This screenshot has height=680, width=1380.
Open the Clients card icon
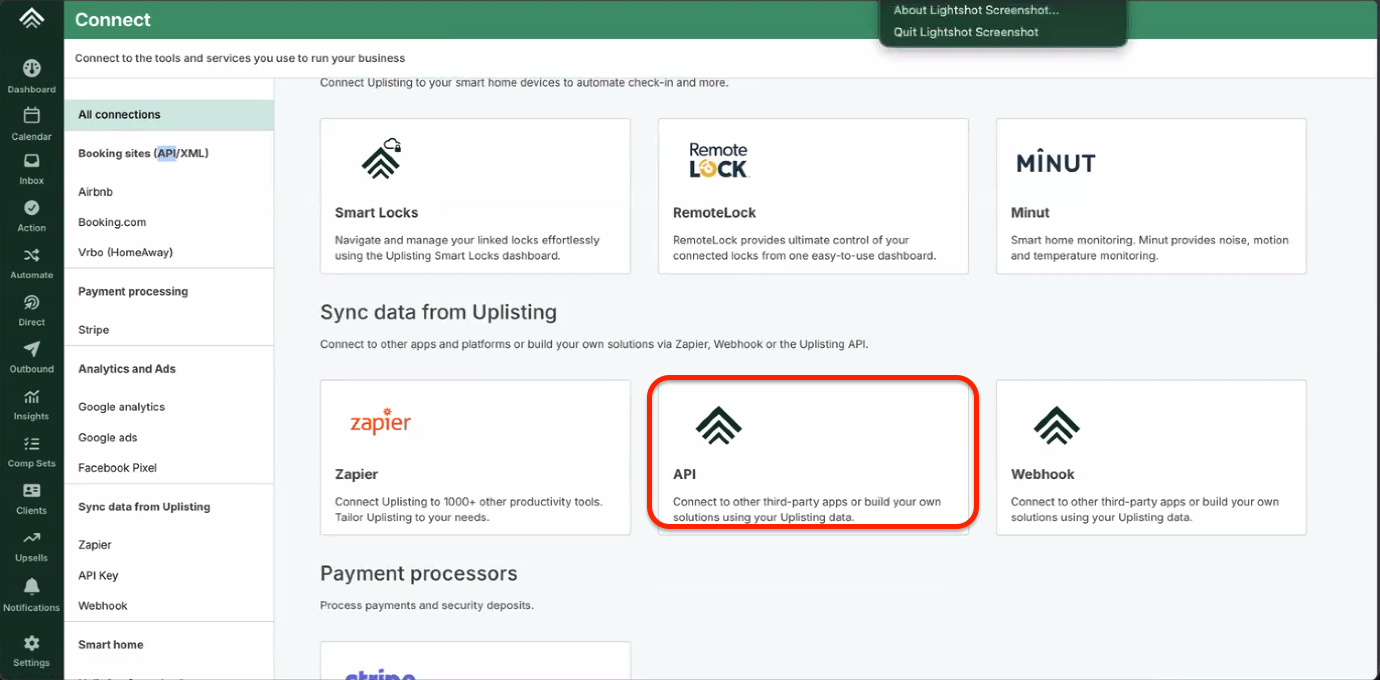[32, 491]
